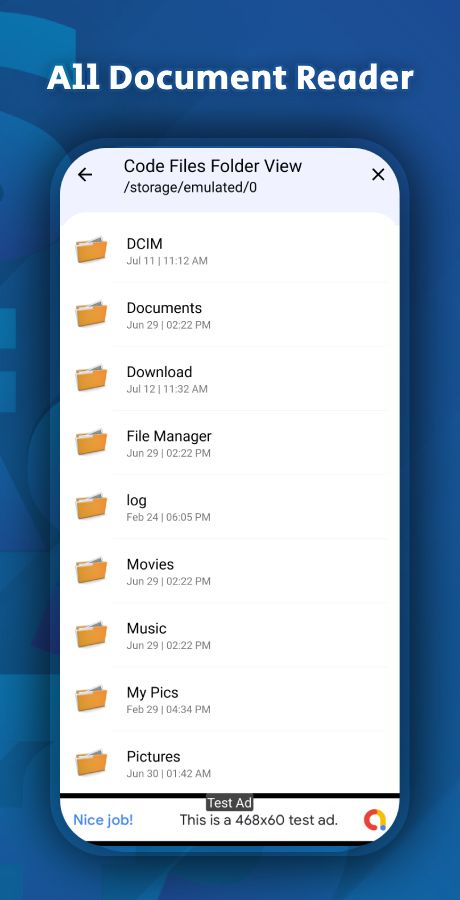Image resolution: width=460 pixels, height=900 pixels.
Task: Click the DCIM folder icon
Action: [x=91, y=250]
